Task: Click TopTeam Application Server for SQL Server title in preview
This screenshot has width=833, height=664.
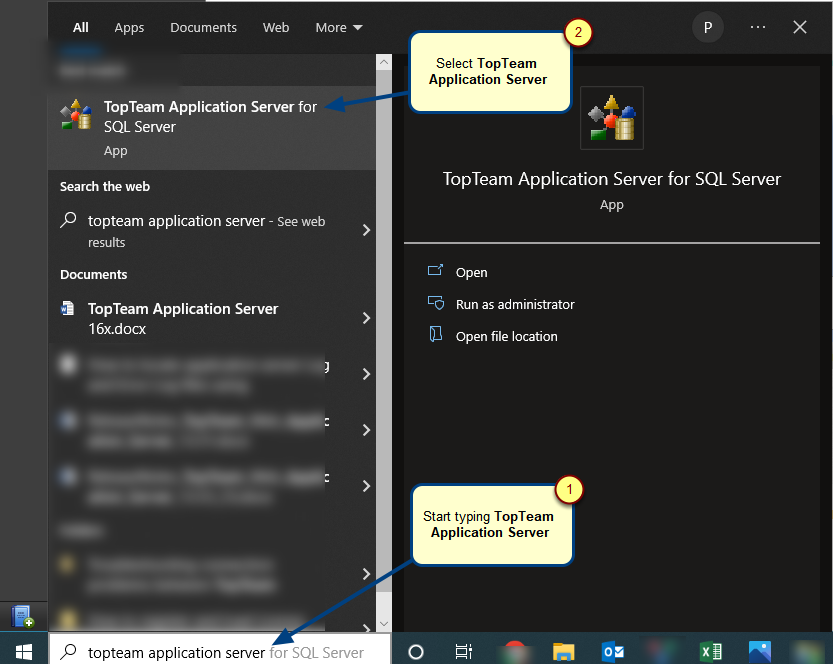Action: point(611,179)
